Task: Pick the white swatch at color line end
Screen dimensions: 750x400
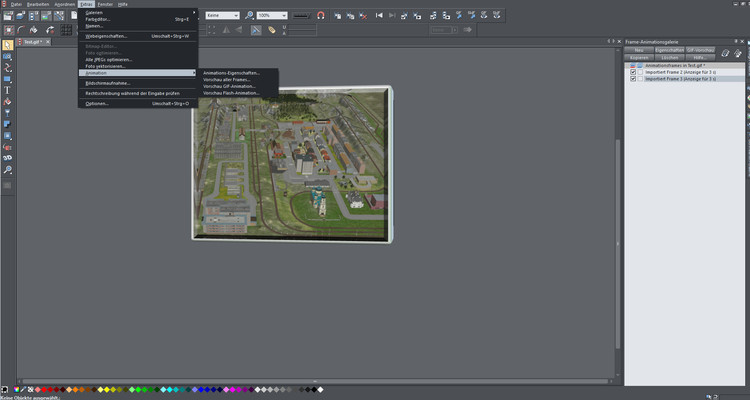Action: [x=320, y=389]
